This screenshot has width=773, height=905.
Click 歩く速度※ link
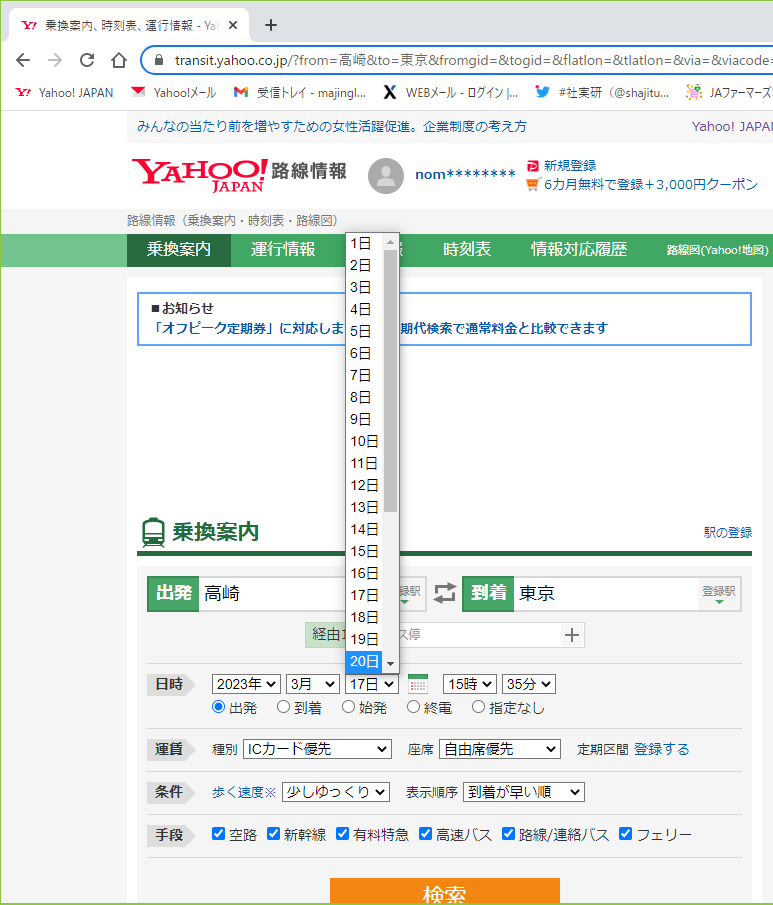[x=244, y=792]
